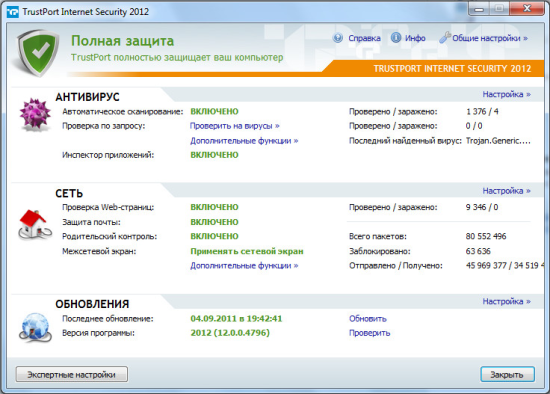Click the Межсетевой экран label
Viewport: 550px width, 394px height.
(99, 251)
